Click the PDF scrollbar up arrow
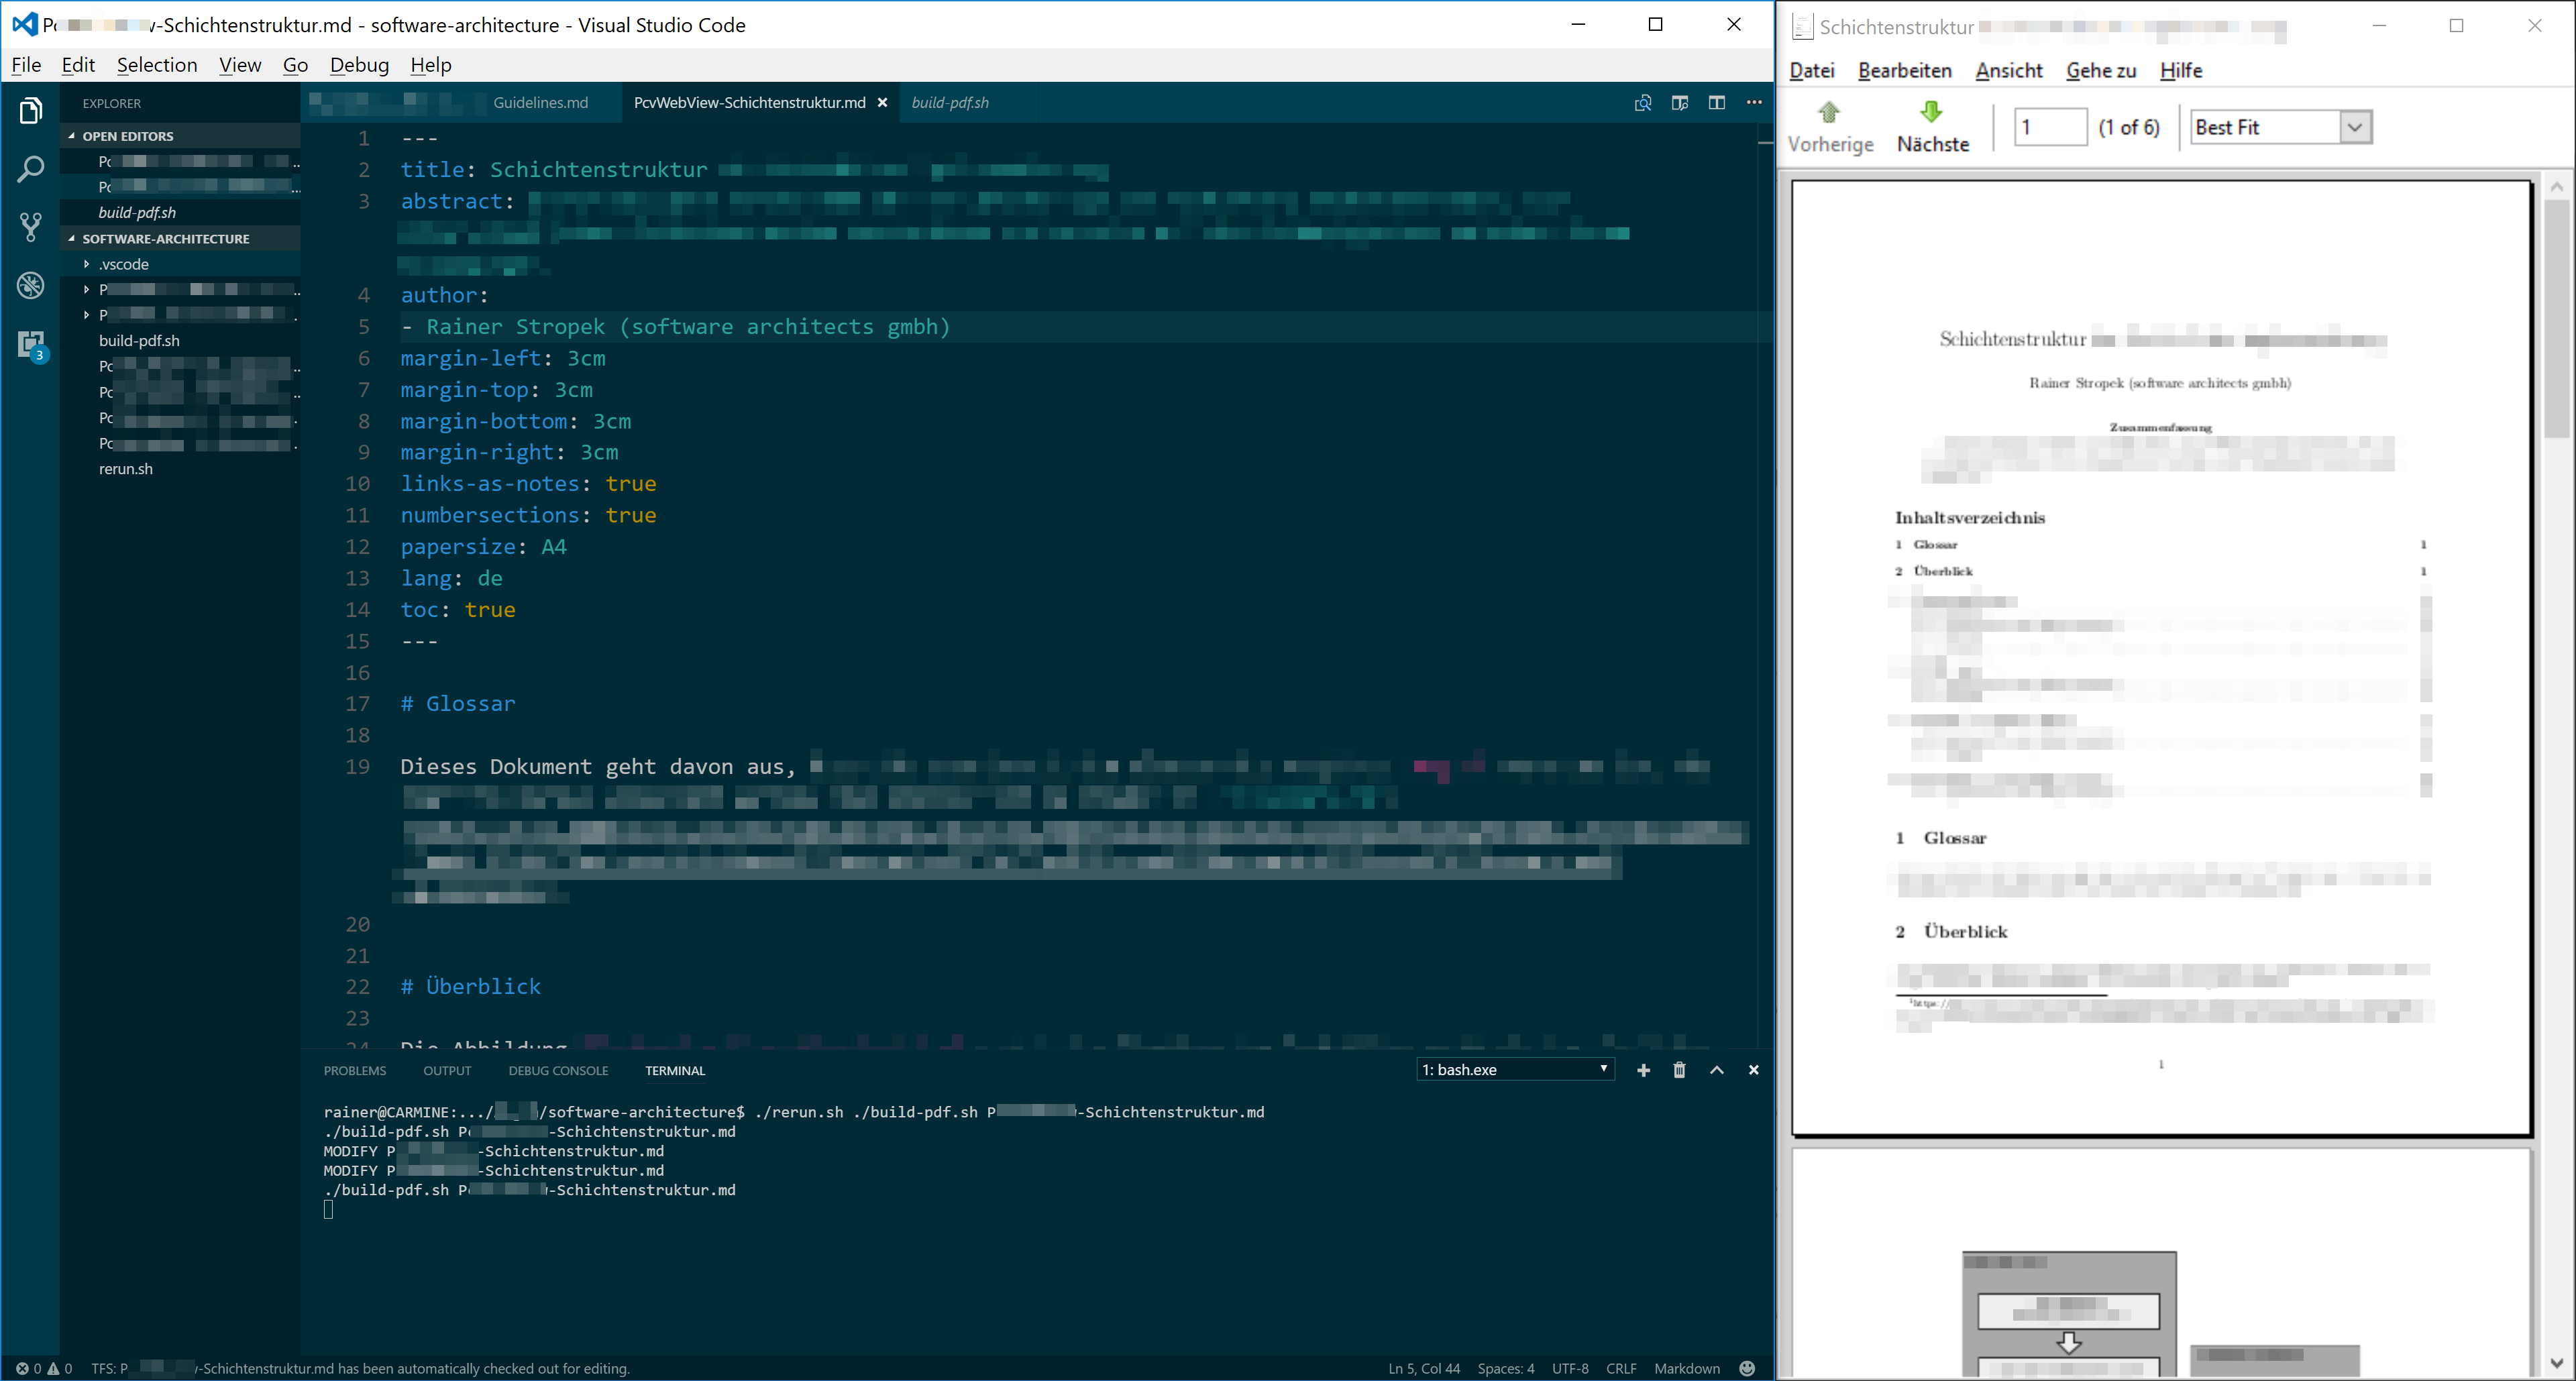Image resolution: width=2576 pixels, height=1381 pixels. (2557, 186)
